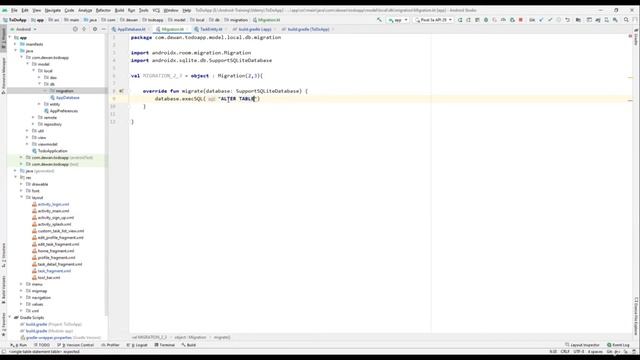Image resolution: width=640 pixels, height=360 pixels.
Task: Open the Refactor menu
Action: point(103,10)
